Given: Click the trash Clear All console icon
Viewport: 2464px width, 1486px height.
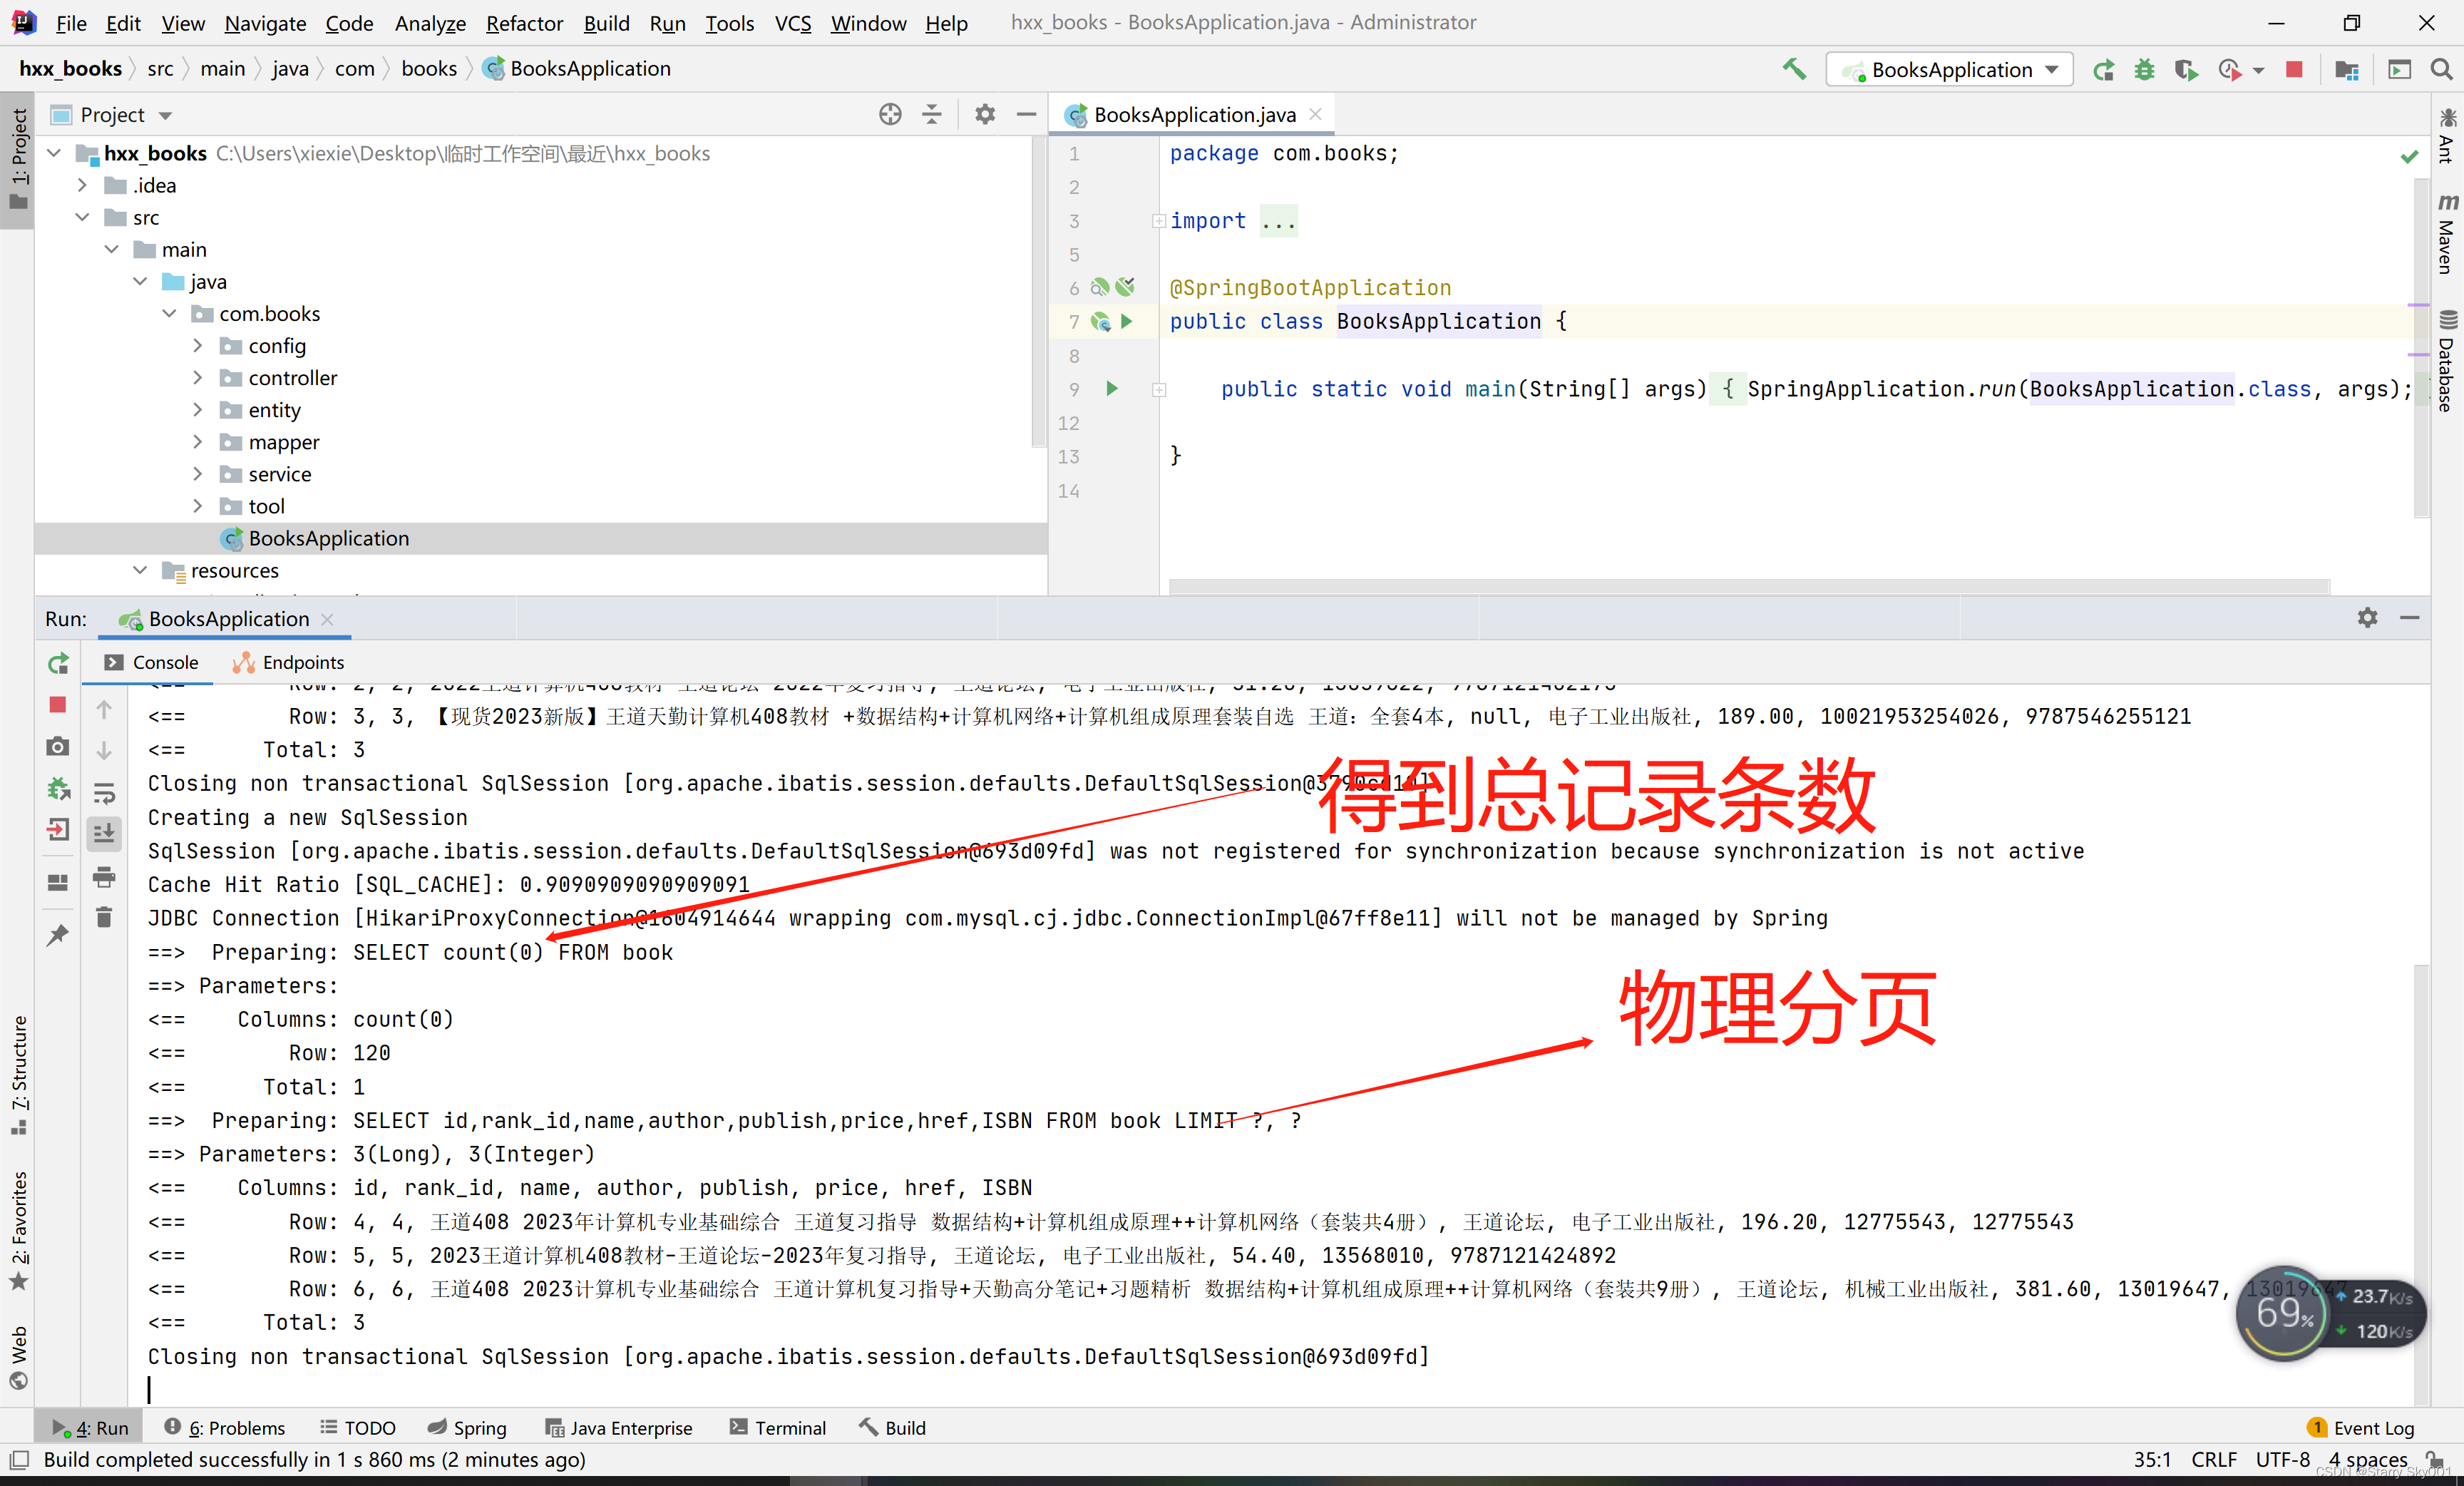Looking at the screenshot, I should click(x=104, y=917).
